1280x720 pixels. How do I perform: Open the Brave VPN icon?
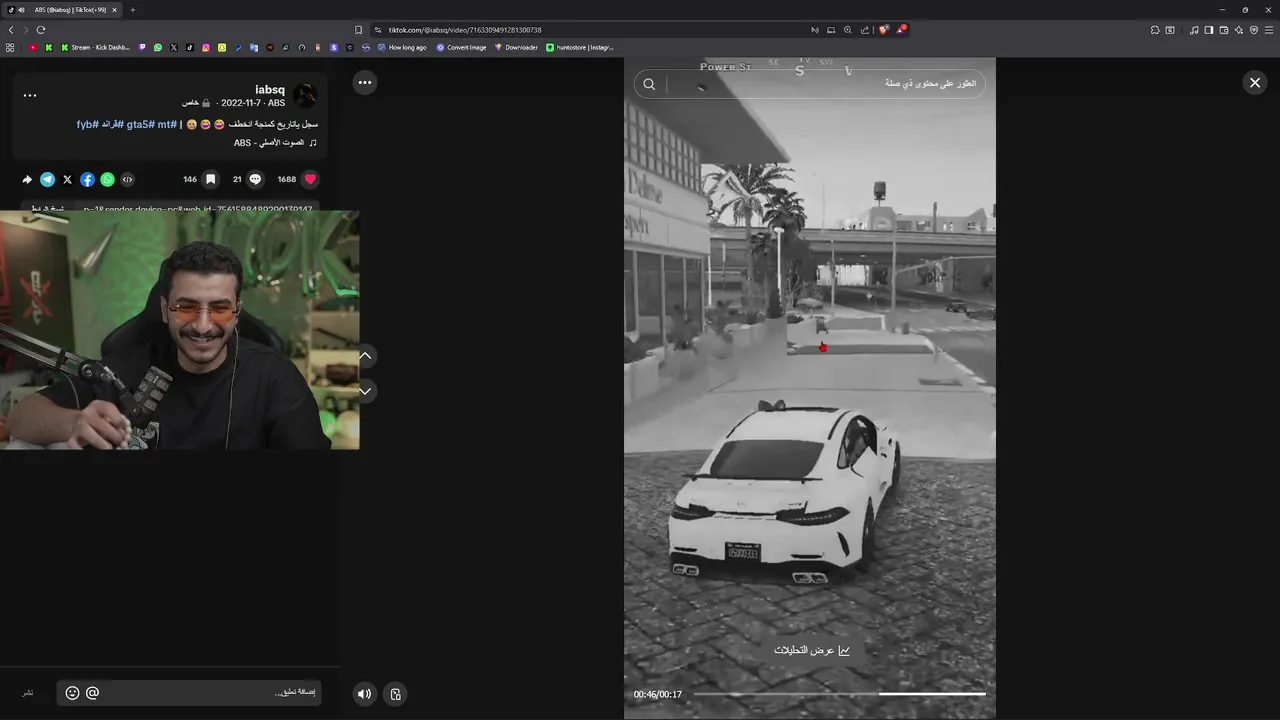tap(1253, 30)
